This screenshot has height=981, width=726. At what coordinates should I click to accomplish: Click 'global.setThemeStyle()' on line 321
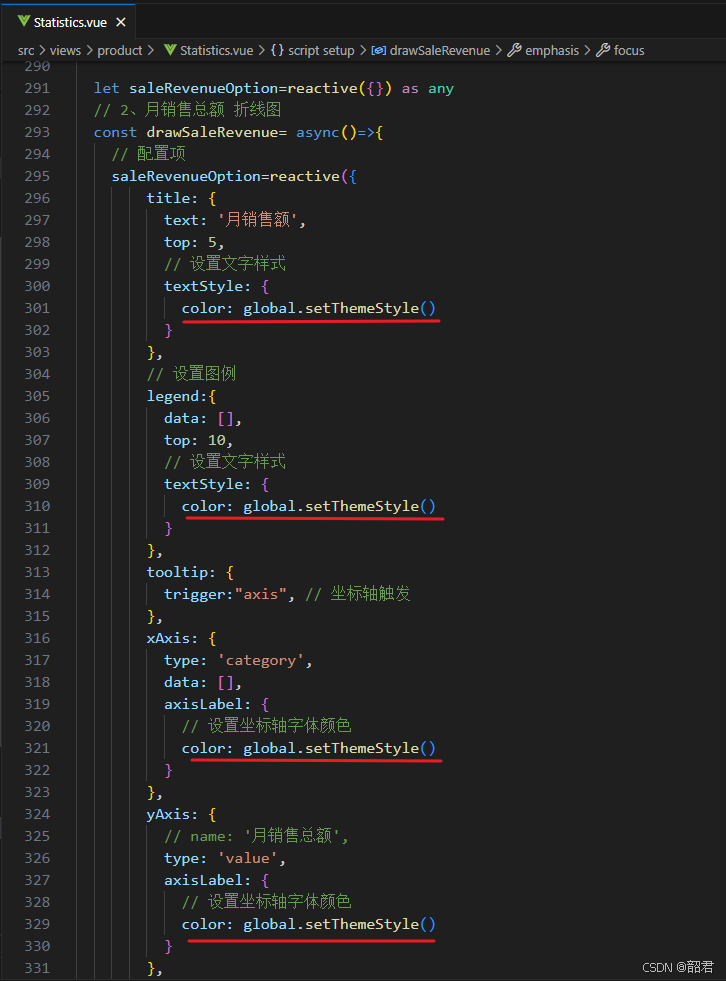[339, 748]
